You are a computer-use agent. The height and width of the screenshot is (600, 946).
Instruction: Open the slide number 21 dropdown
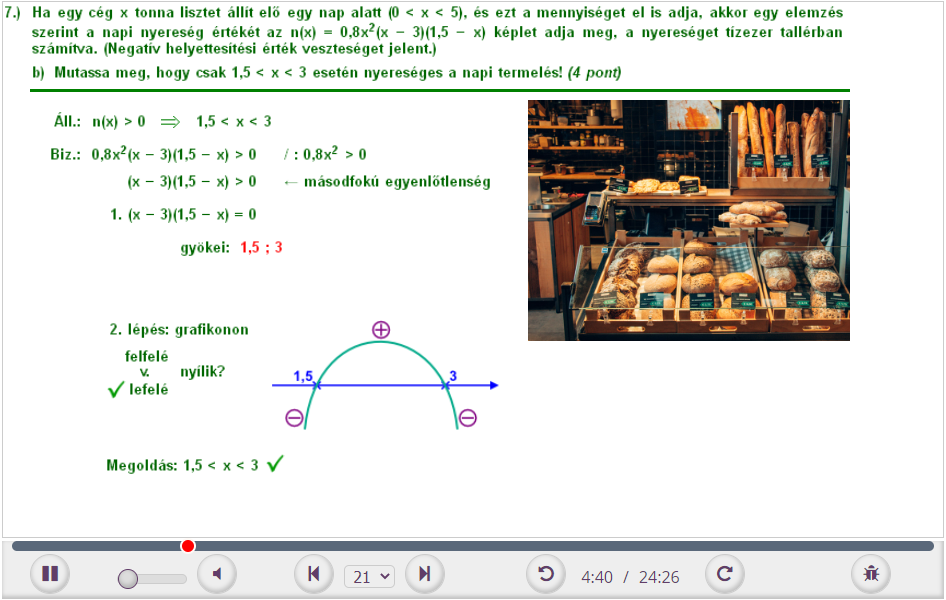(x=369, y=577)
